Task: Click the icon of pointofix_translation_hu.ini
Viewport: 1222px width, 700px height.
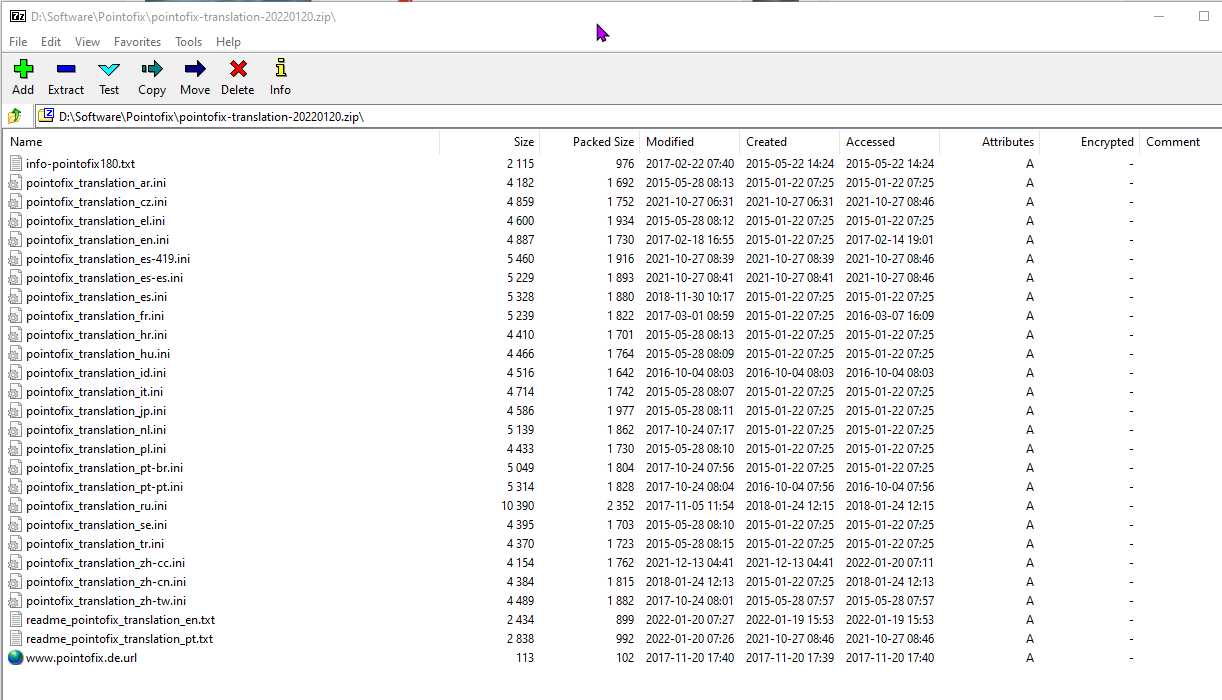Action: tap(15, 353)
